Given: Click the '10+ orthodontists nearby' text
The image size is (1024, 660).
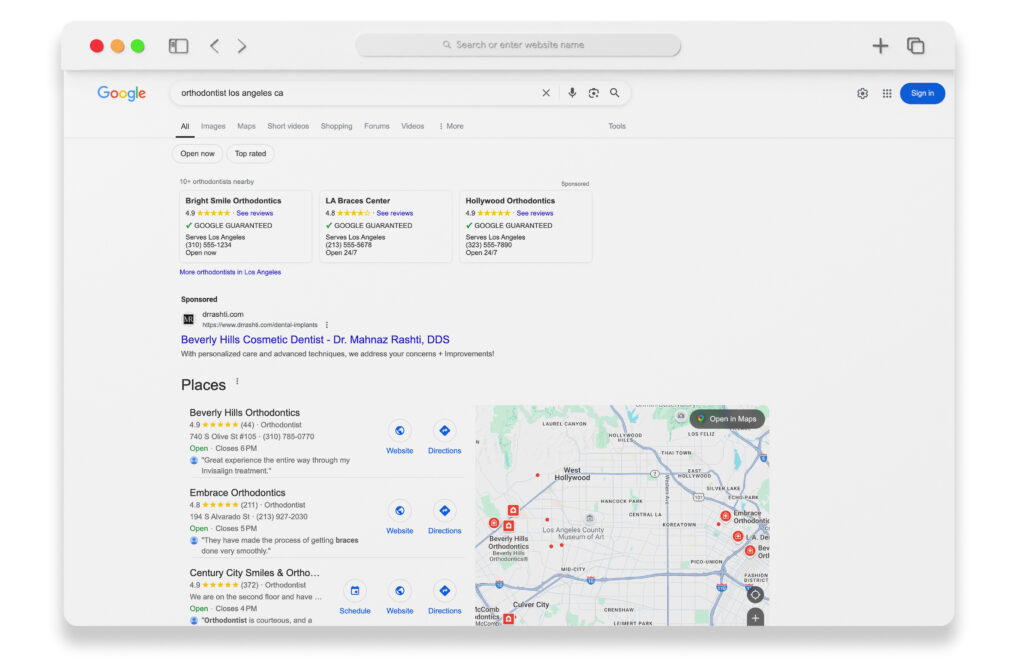Looking at the screenshot, I should (217, 182).
